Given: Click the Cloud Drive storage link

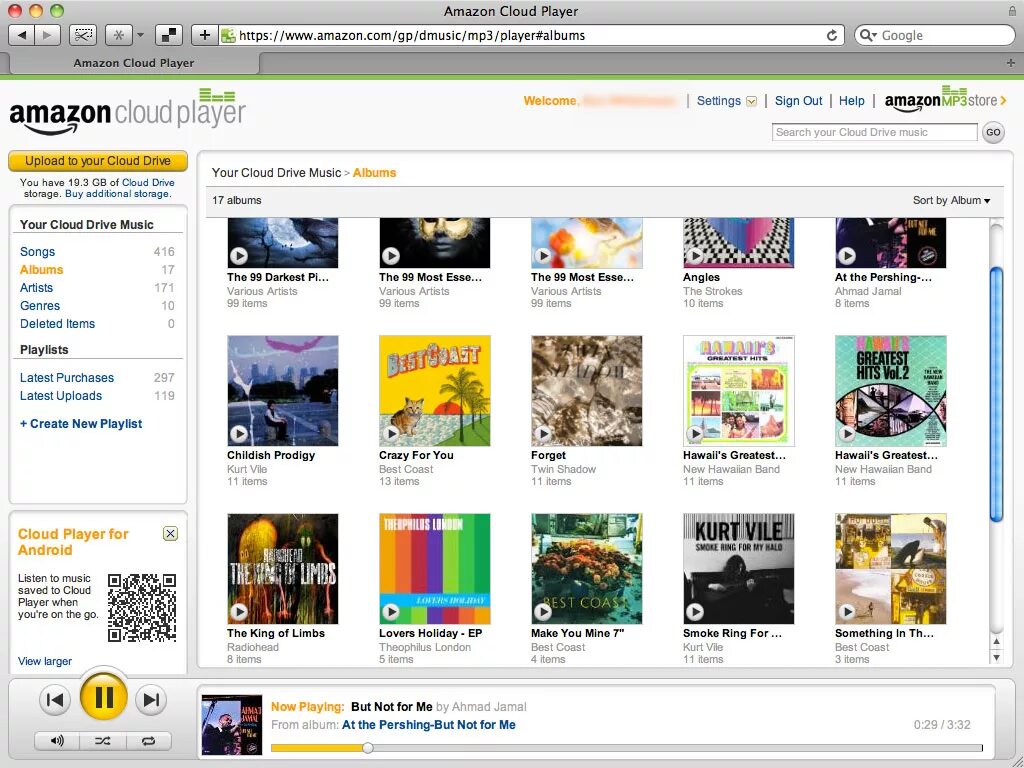Looking at the screenshot, I should (148, 182).
